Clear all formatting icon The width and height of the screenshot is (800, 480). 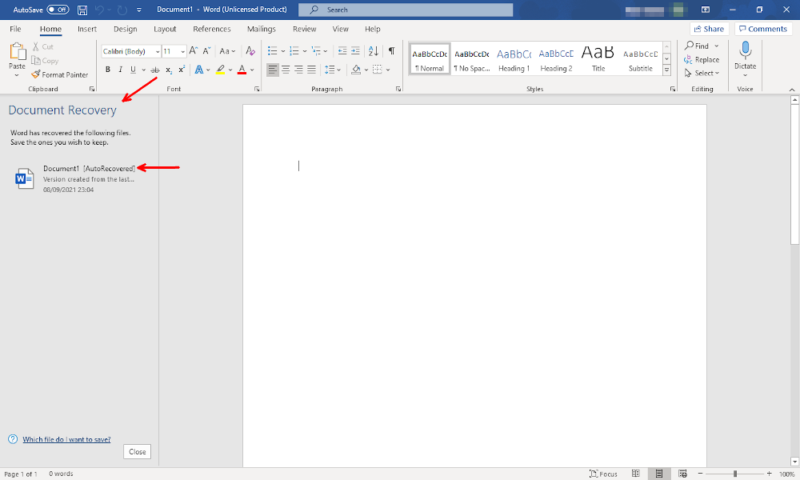250,51
